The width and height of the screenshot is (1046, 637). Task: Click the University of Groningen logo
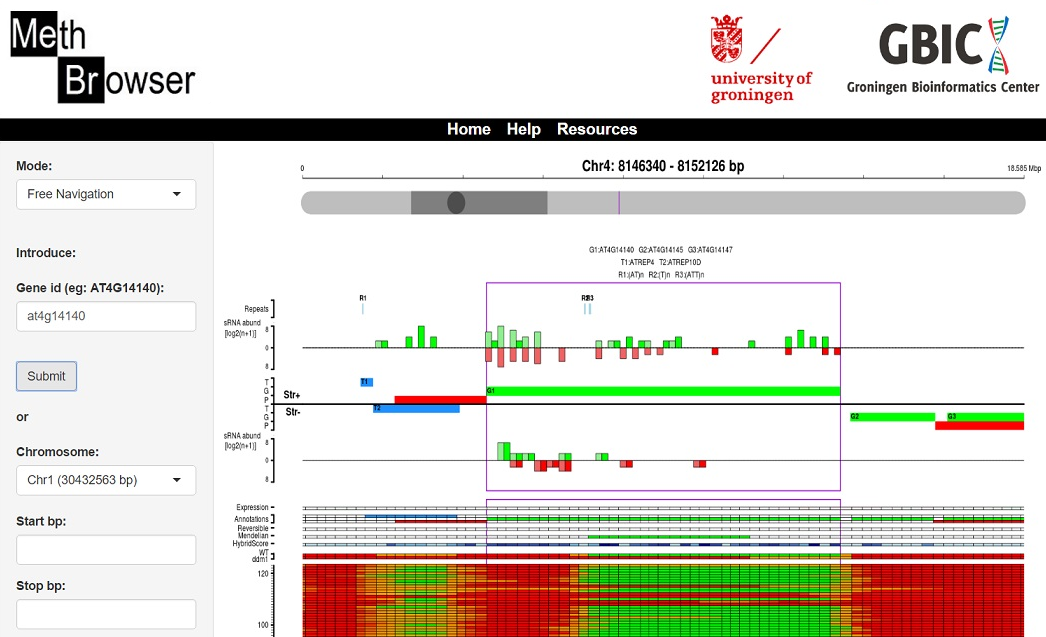[x=760, y=59]
